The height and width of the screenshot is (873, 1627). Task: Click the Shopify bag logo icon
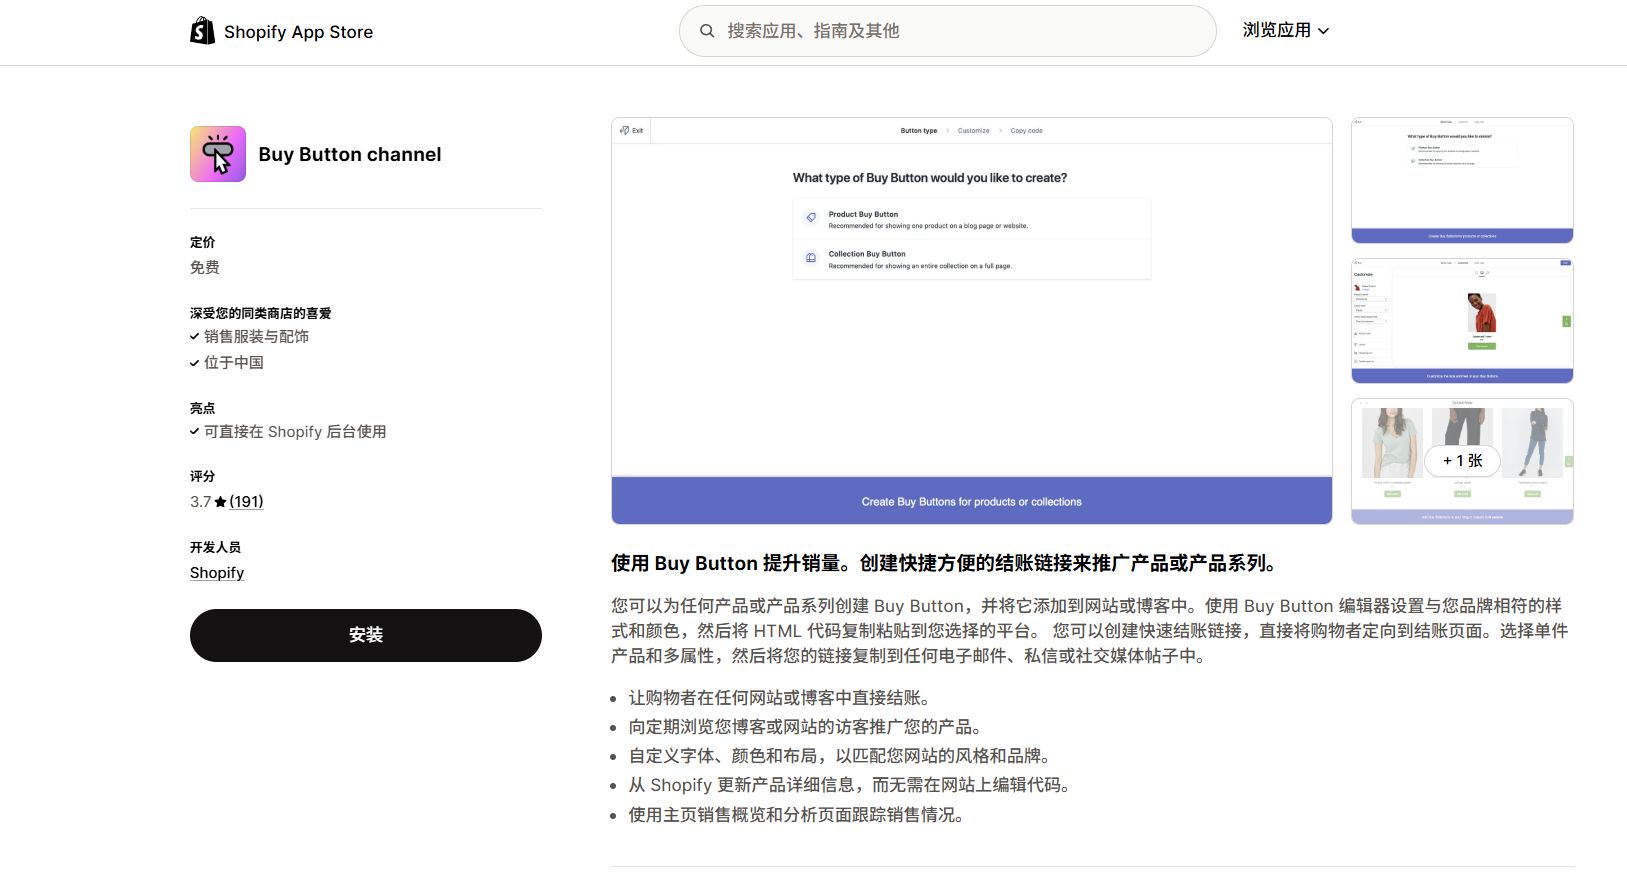coord(202,31)
